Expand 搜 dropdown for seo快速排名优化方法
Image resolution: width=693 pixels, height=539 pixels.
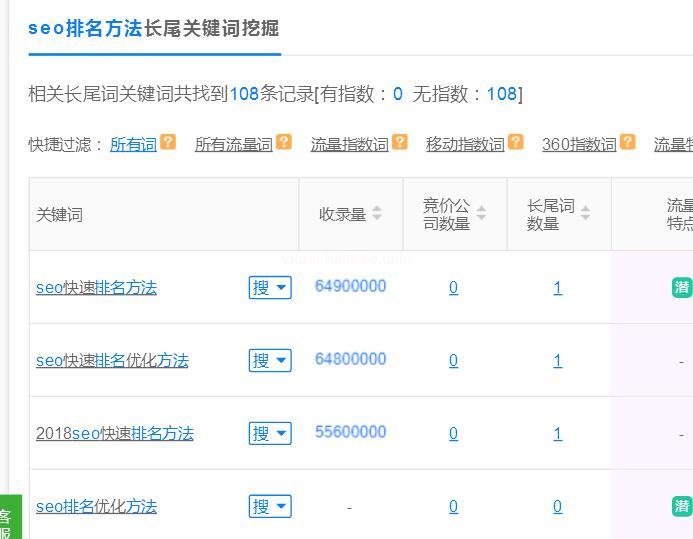(x=270, y=361)
